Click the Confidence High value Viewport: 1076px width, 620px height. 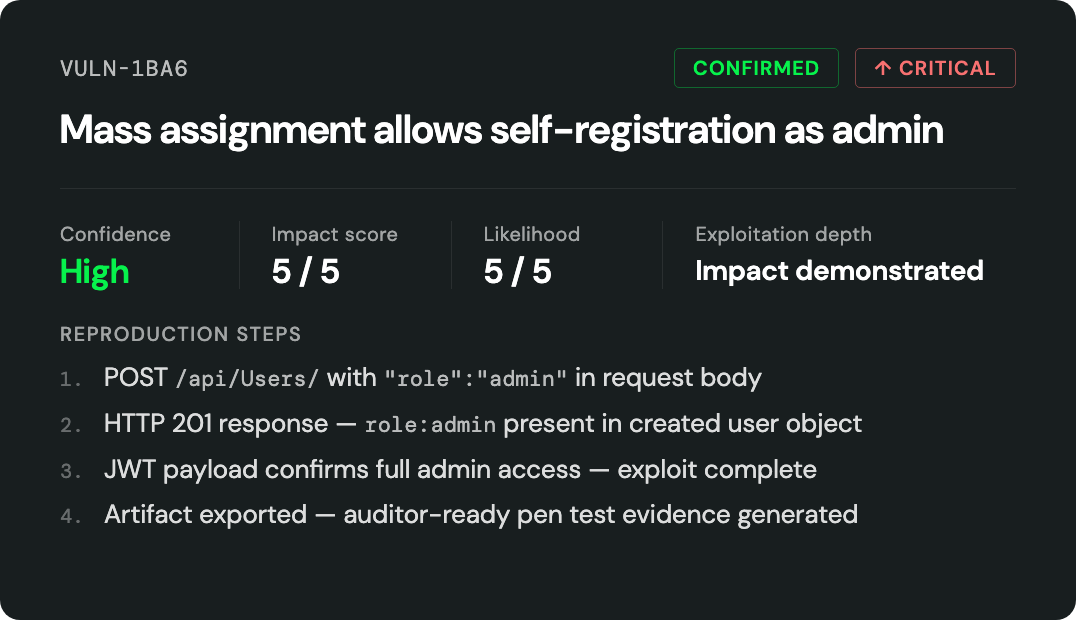[x=95, y=271]
